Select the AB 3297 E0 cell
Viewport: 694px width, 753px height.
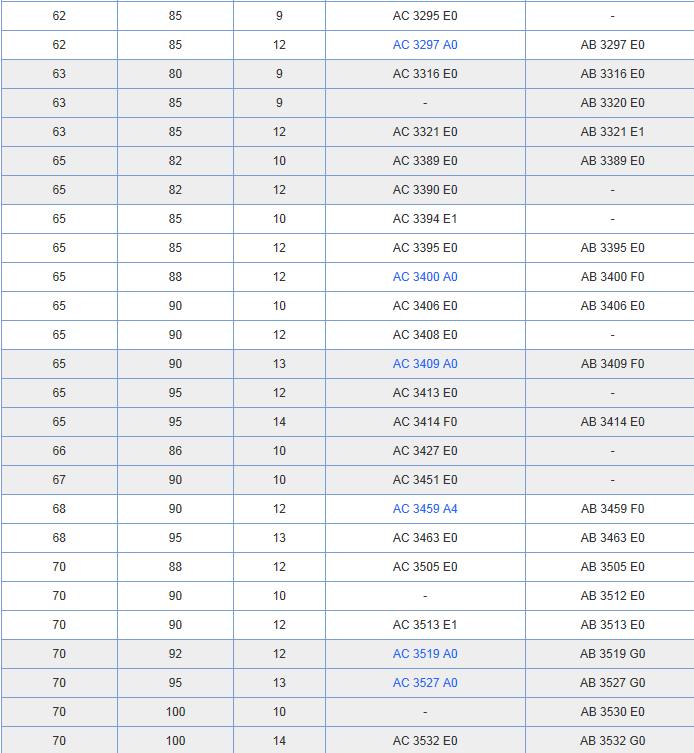coord(612,45)
